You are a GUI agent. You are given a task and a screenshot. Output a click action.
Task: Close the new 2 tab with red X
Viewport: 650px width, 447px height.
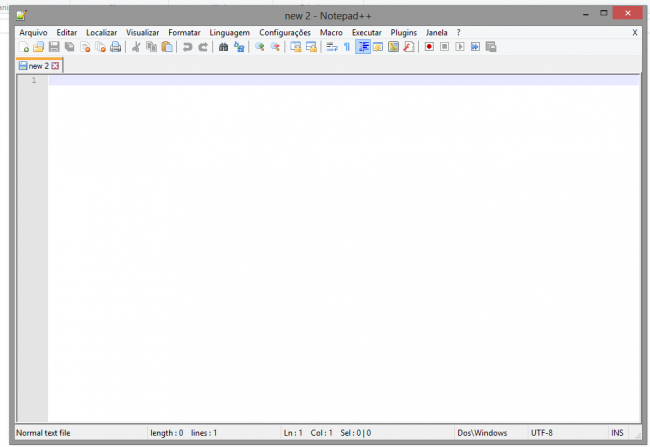(55, 66)
